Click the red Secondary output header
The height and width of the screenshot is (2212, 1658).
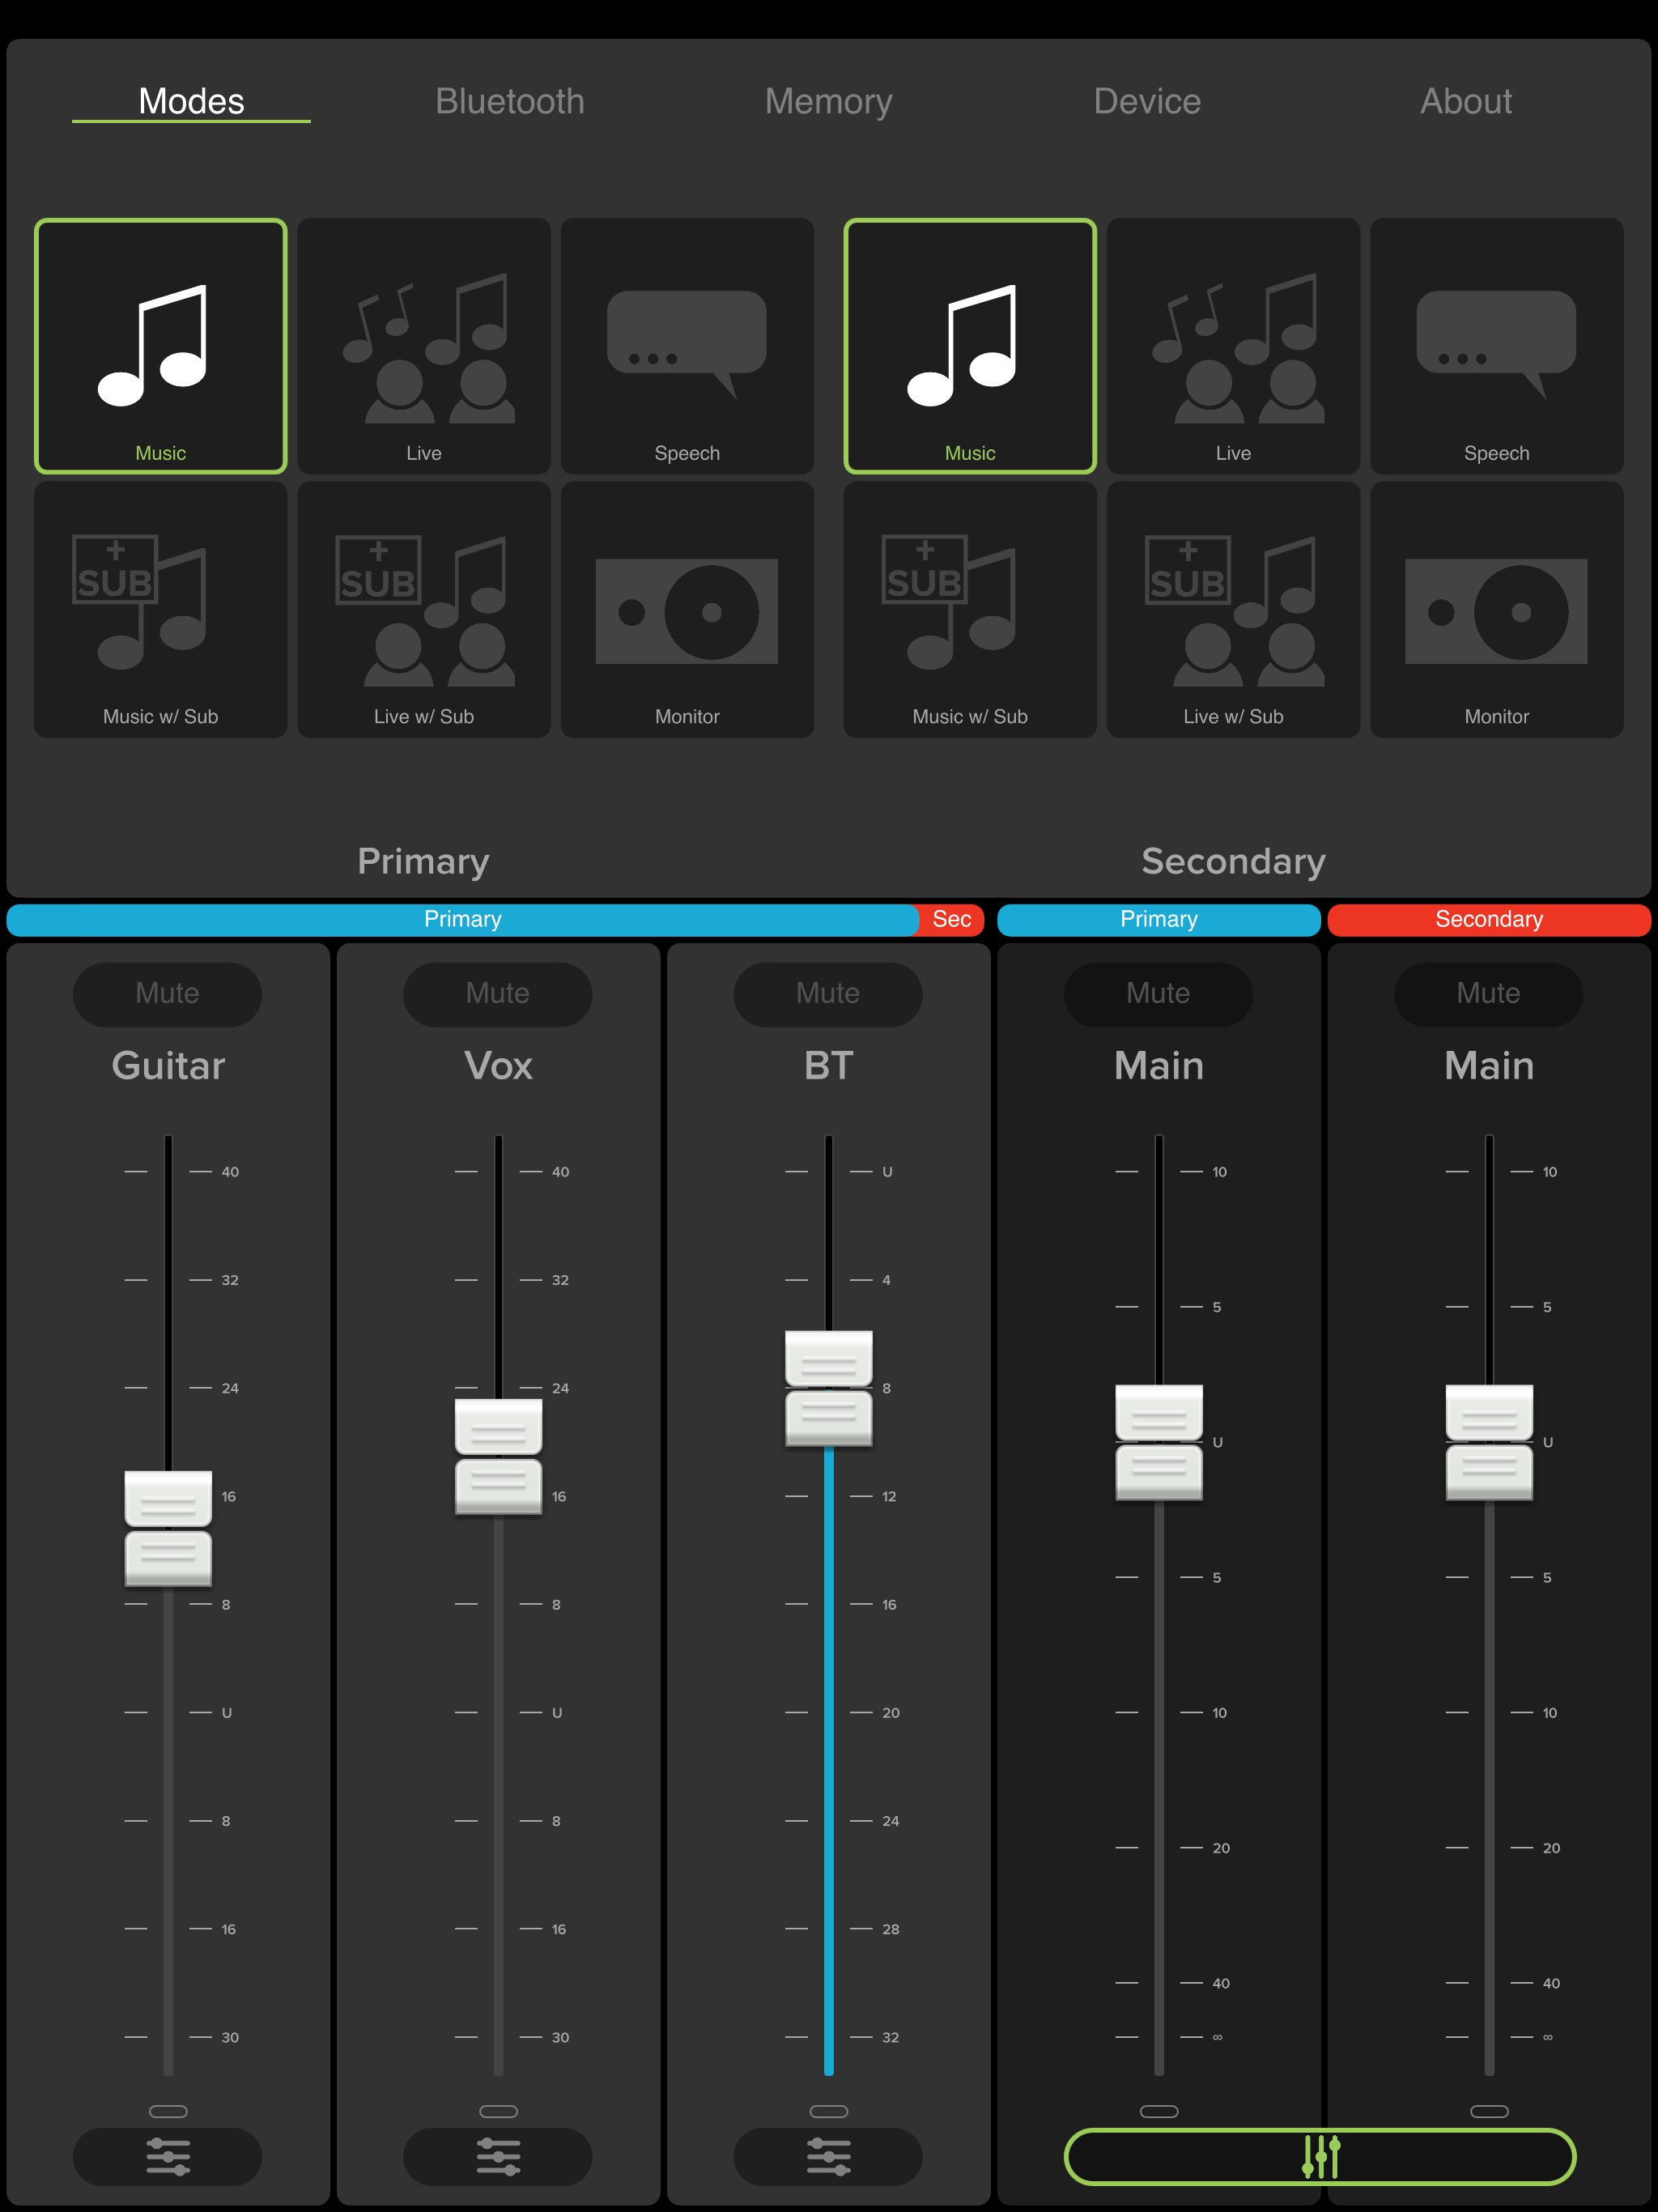1488,919
